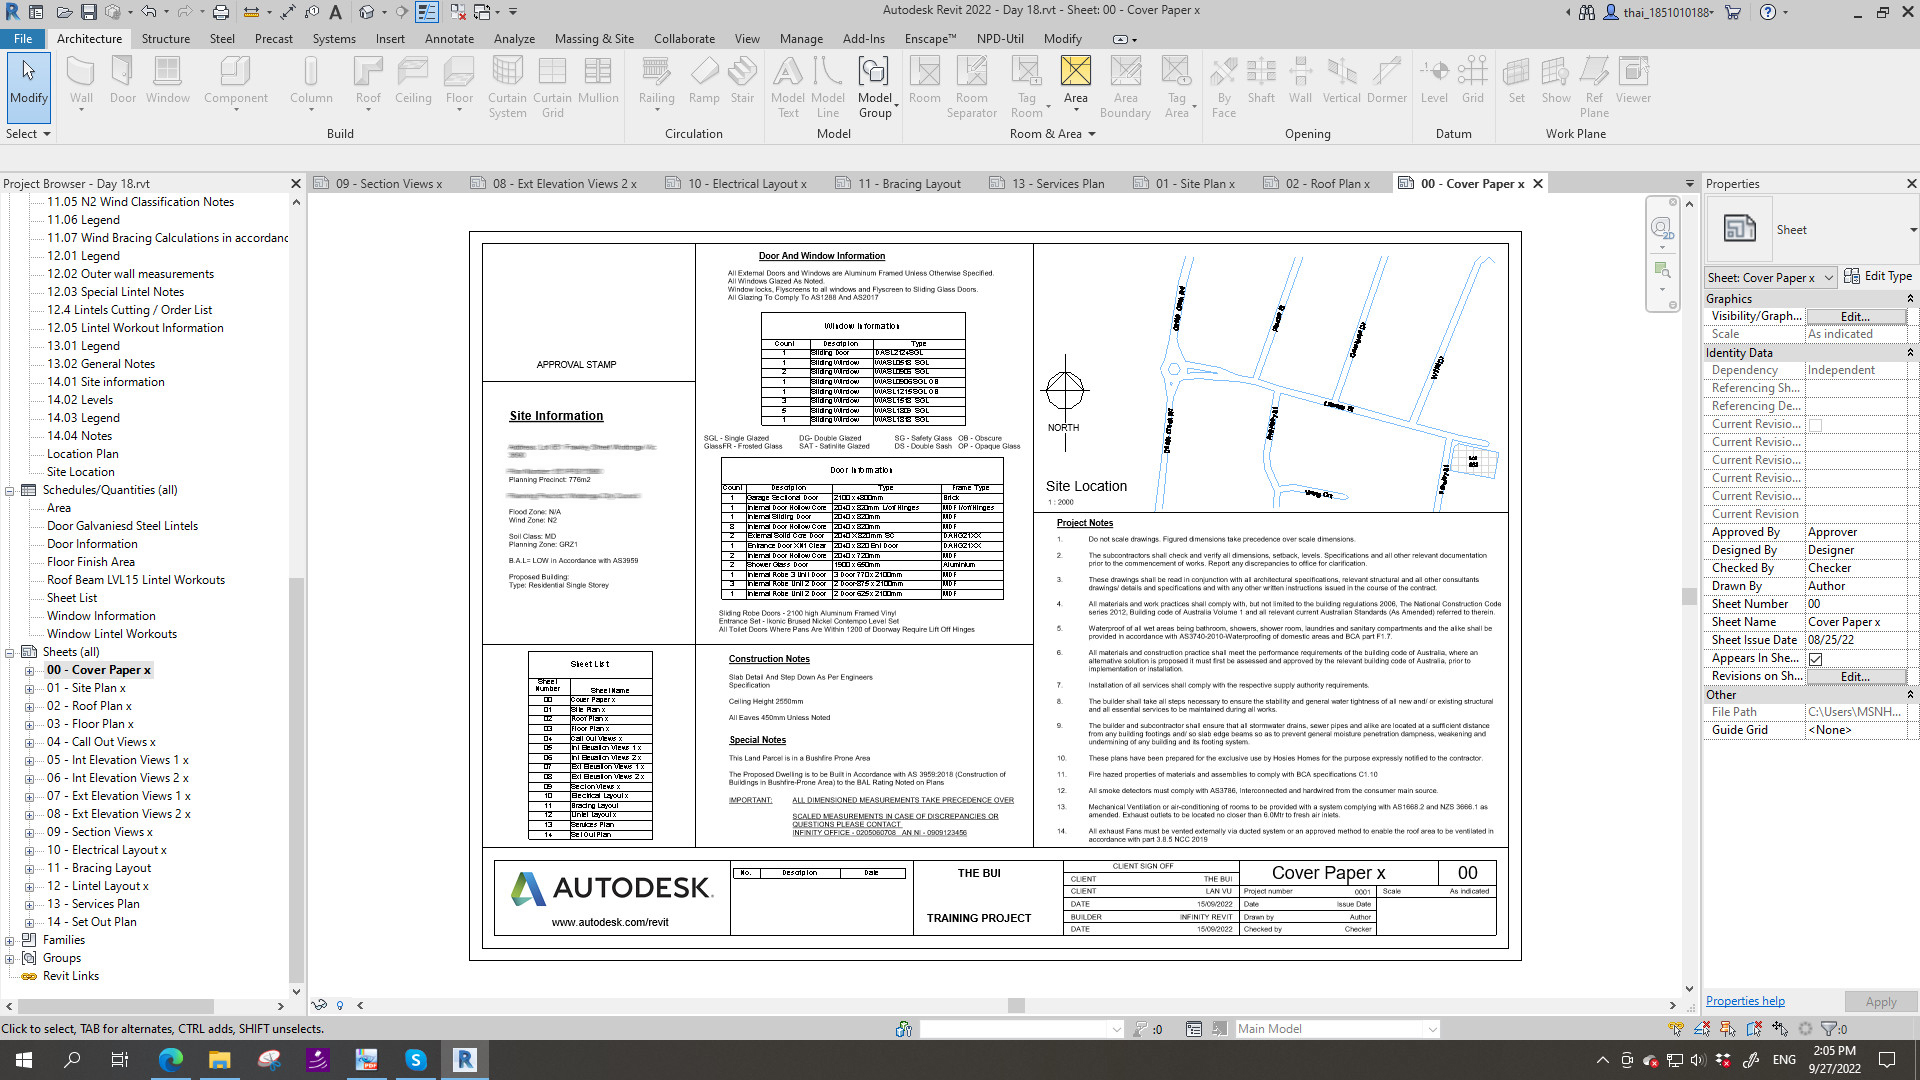Toggle the Current Revision Issued checkbox

pyautogui.click(x=1815, y=425)
